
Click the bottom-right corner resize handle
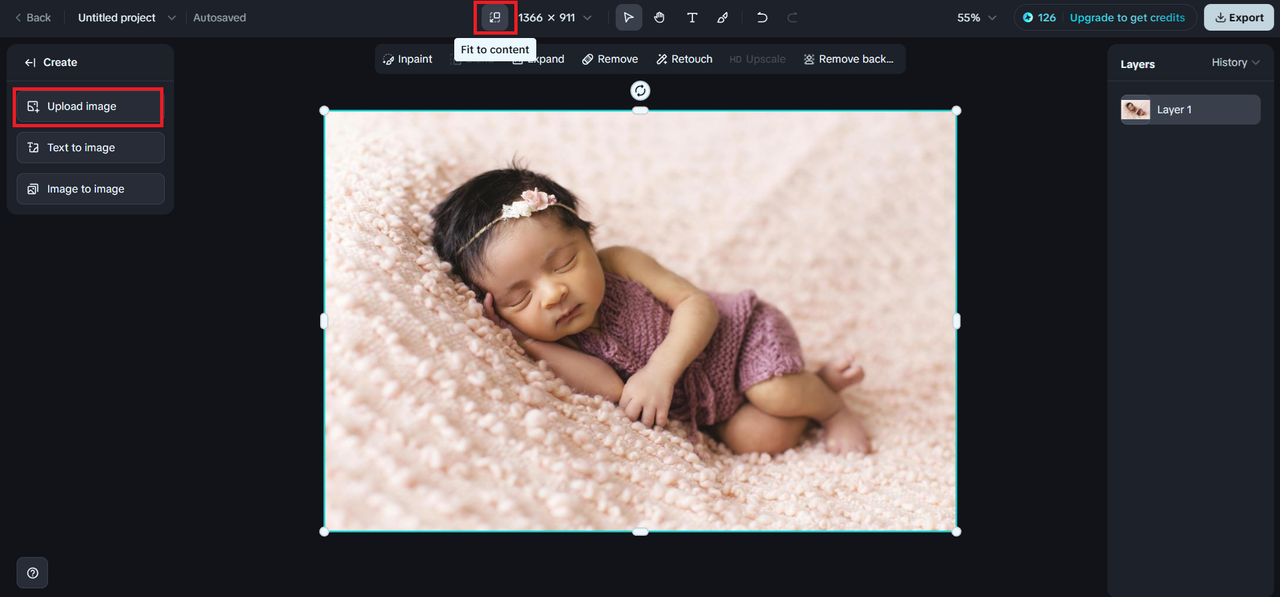(x=956, y=531)
